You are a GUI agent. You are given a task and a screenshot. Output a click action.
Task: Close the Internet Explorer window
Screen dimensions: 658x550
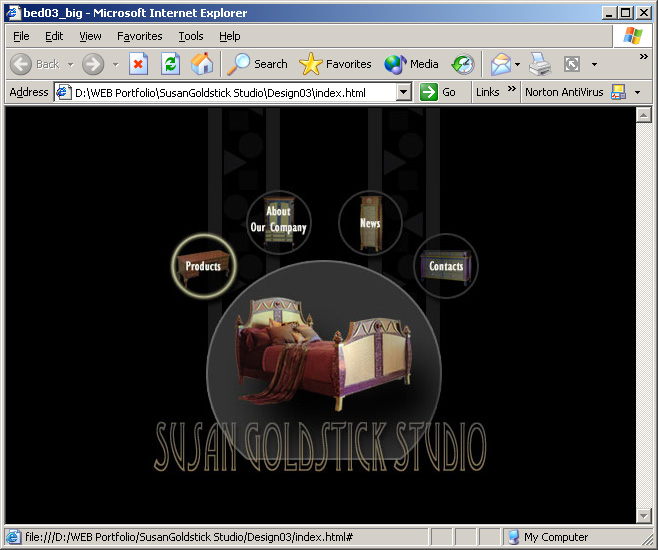coord(643,13)
